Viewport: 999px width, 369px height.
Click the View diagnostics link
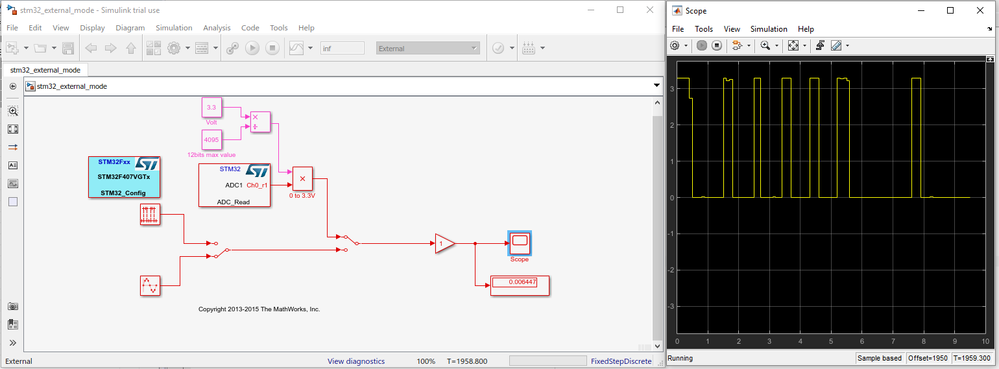click(356, 361)
